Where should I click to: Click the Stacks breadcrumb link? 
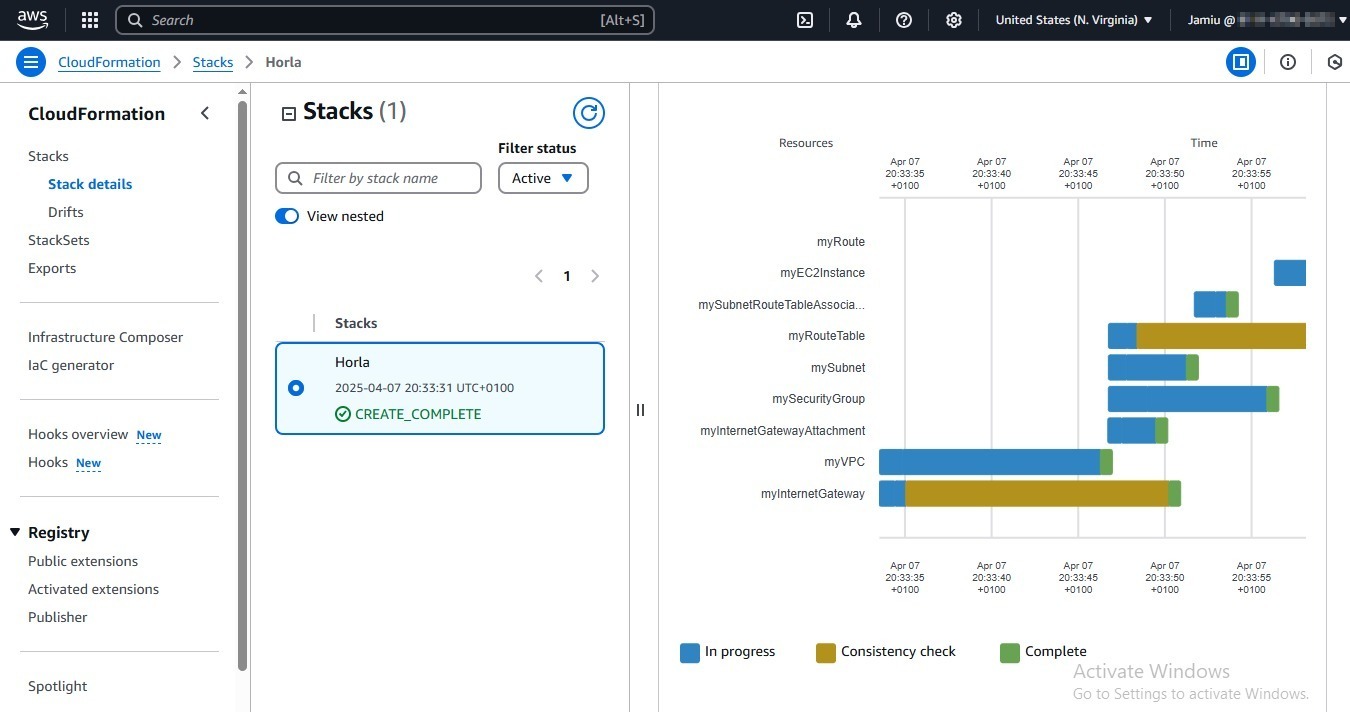[213, 62]
